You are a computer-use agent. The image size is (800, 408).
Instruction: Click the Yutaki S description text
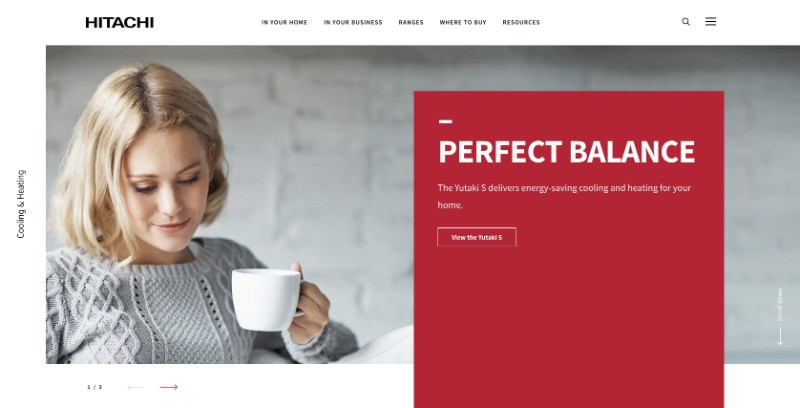[564, 196]
